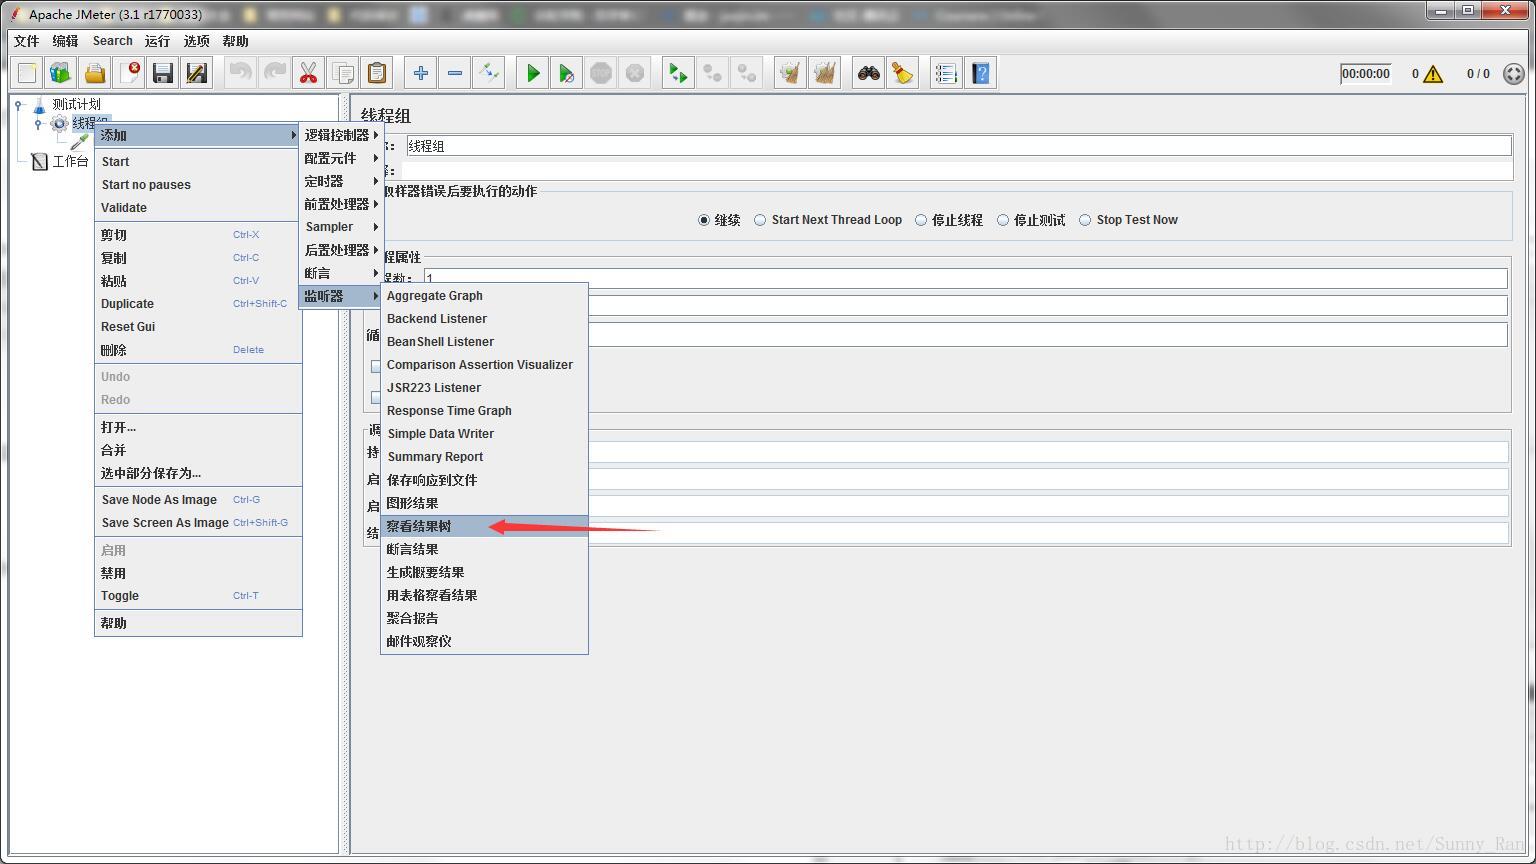Collapse the 测试计划 tree node toggle
The width and height of the screenshot is (1536, 864).
(x=18, y=104)
